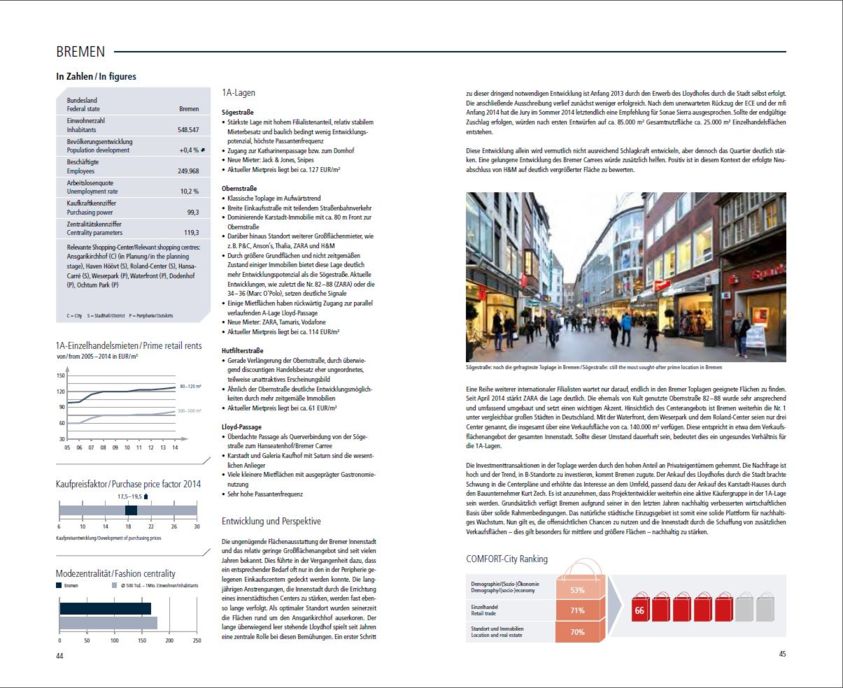Click the purchasing power value "99,3"

pyautogui.click(x=193, y=212)
